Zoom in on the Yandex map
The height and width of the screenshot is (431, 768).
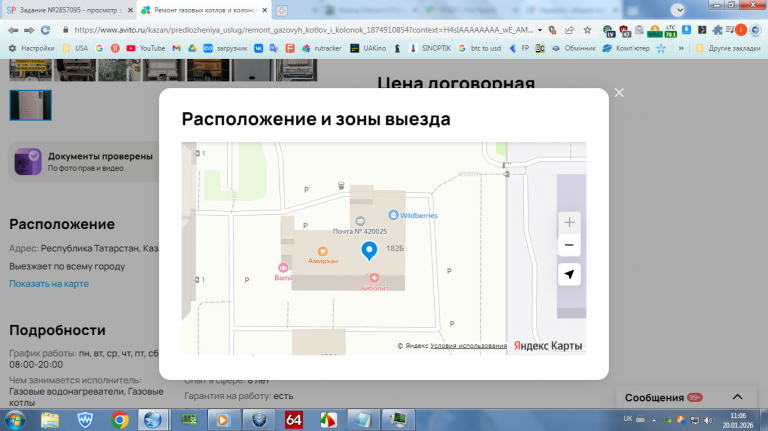coord(569,223)
